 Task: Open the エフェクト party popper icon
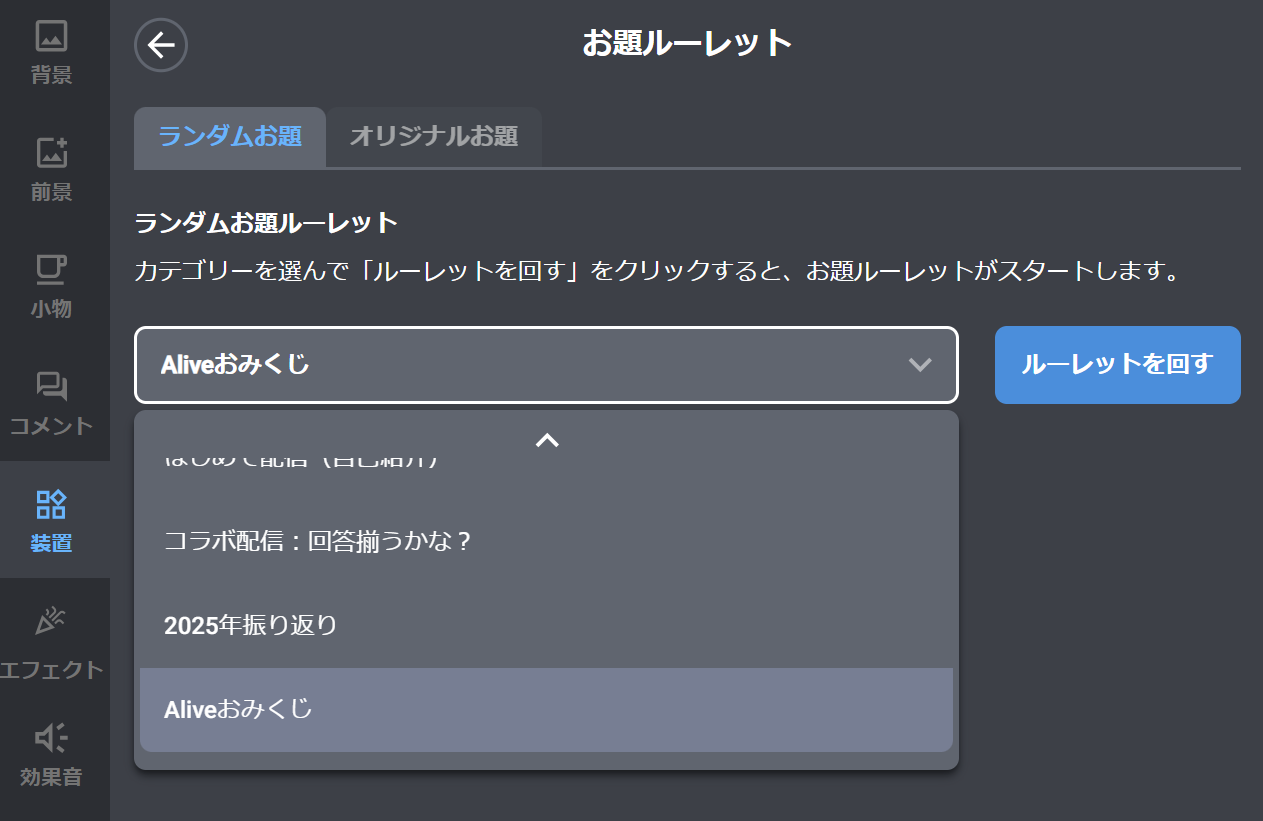(51, 621)
